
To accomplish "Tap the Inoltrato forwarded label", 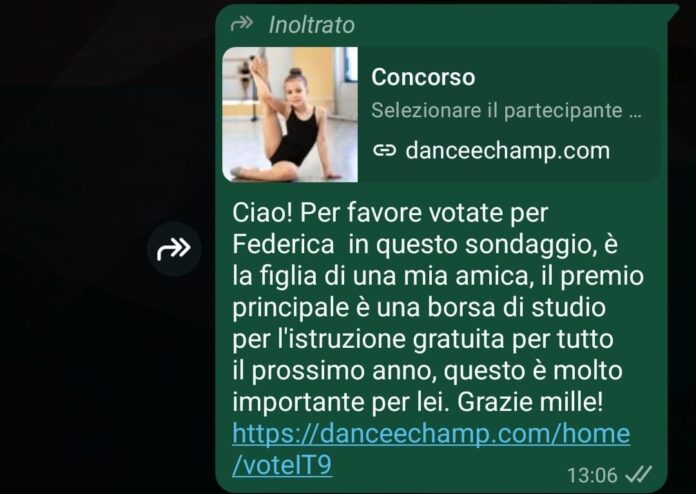I will [x=312, y=25].
